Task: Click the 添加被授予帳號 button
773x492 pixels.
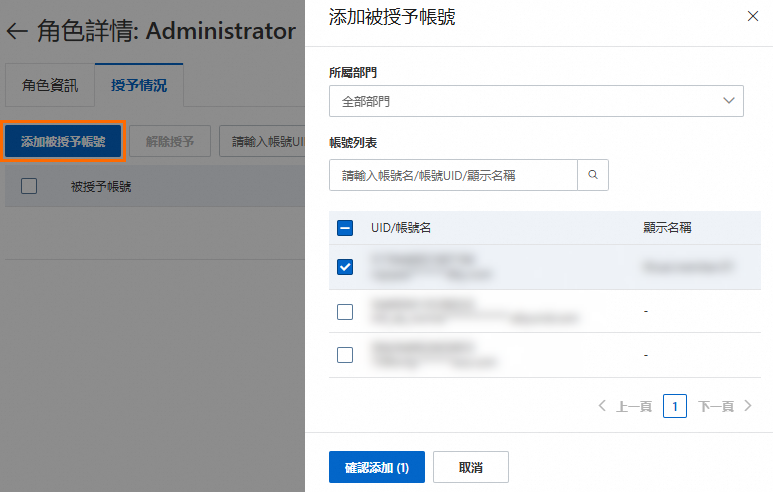Action: coord(63,141)
